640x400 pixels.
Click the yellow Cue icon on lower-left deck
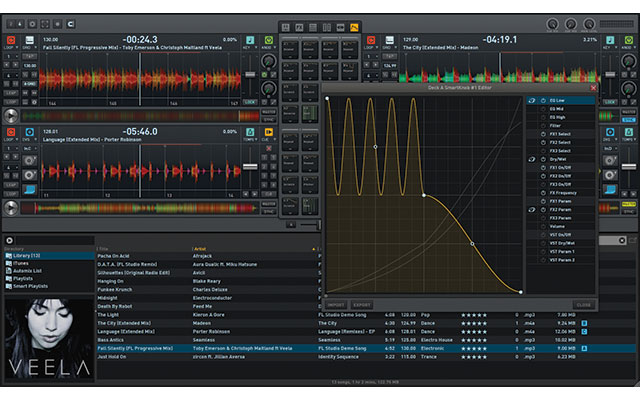pos(268,132)
